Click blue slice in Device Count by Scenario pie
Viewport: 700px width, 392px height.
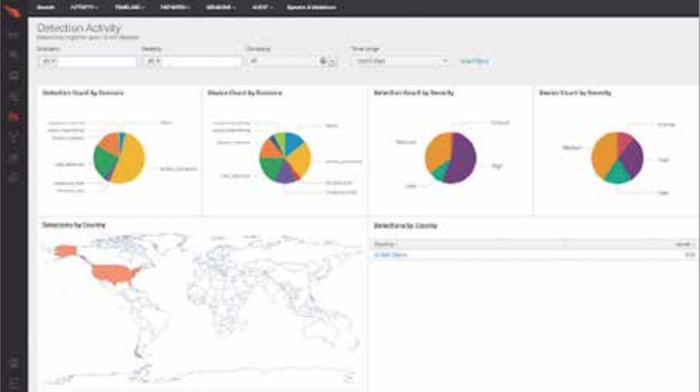[x=293, y=142]
